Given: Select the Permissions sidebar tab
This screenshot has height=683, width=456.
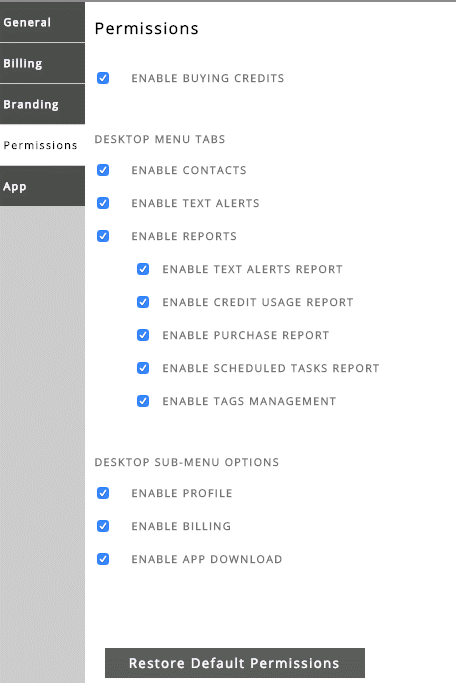Looking at the screenshot, I should 42,145.
